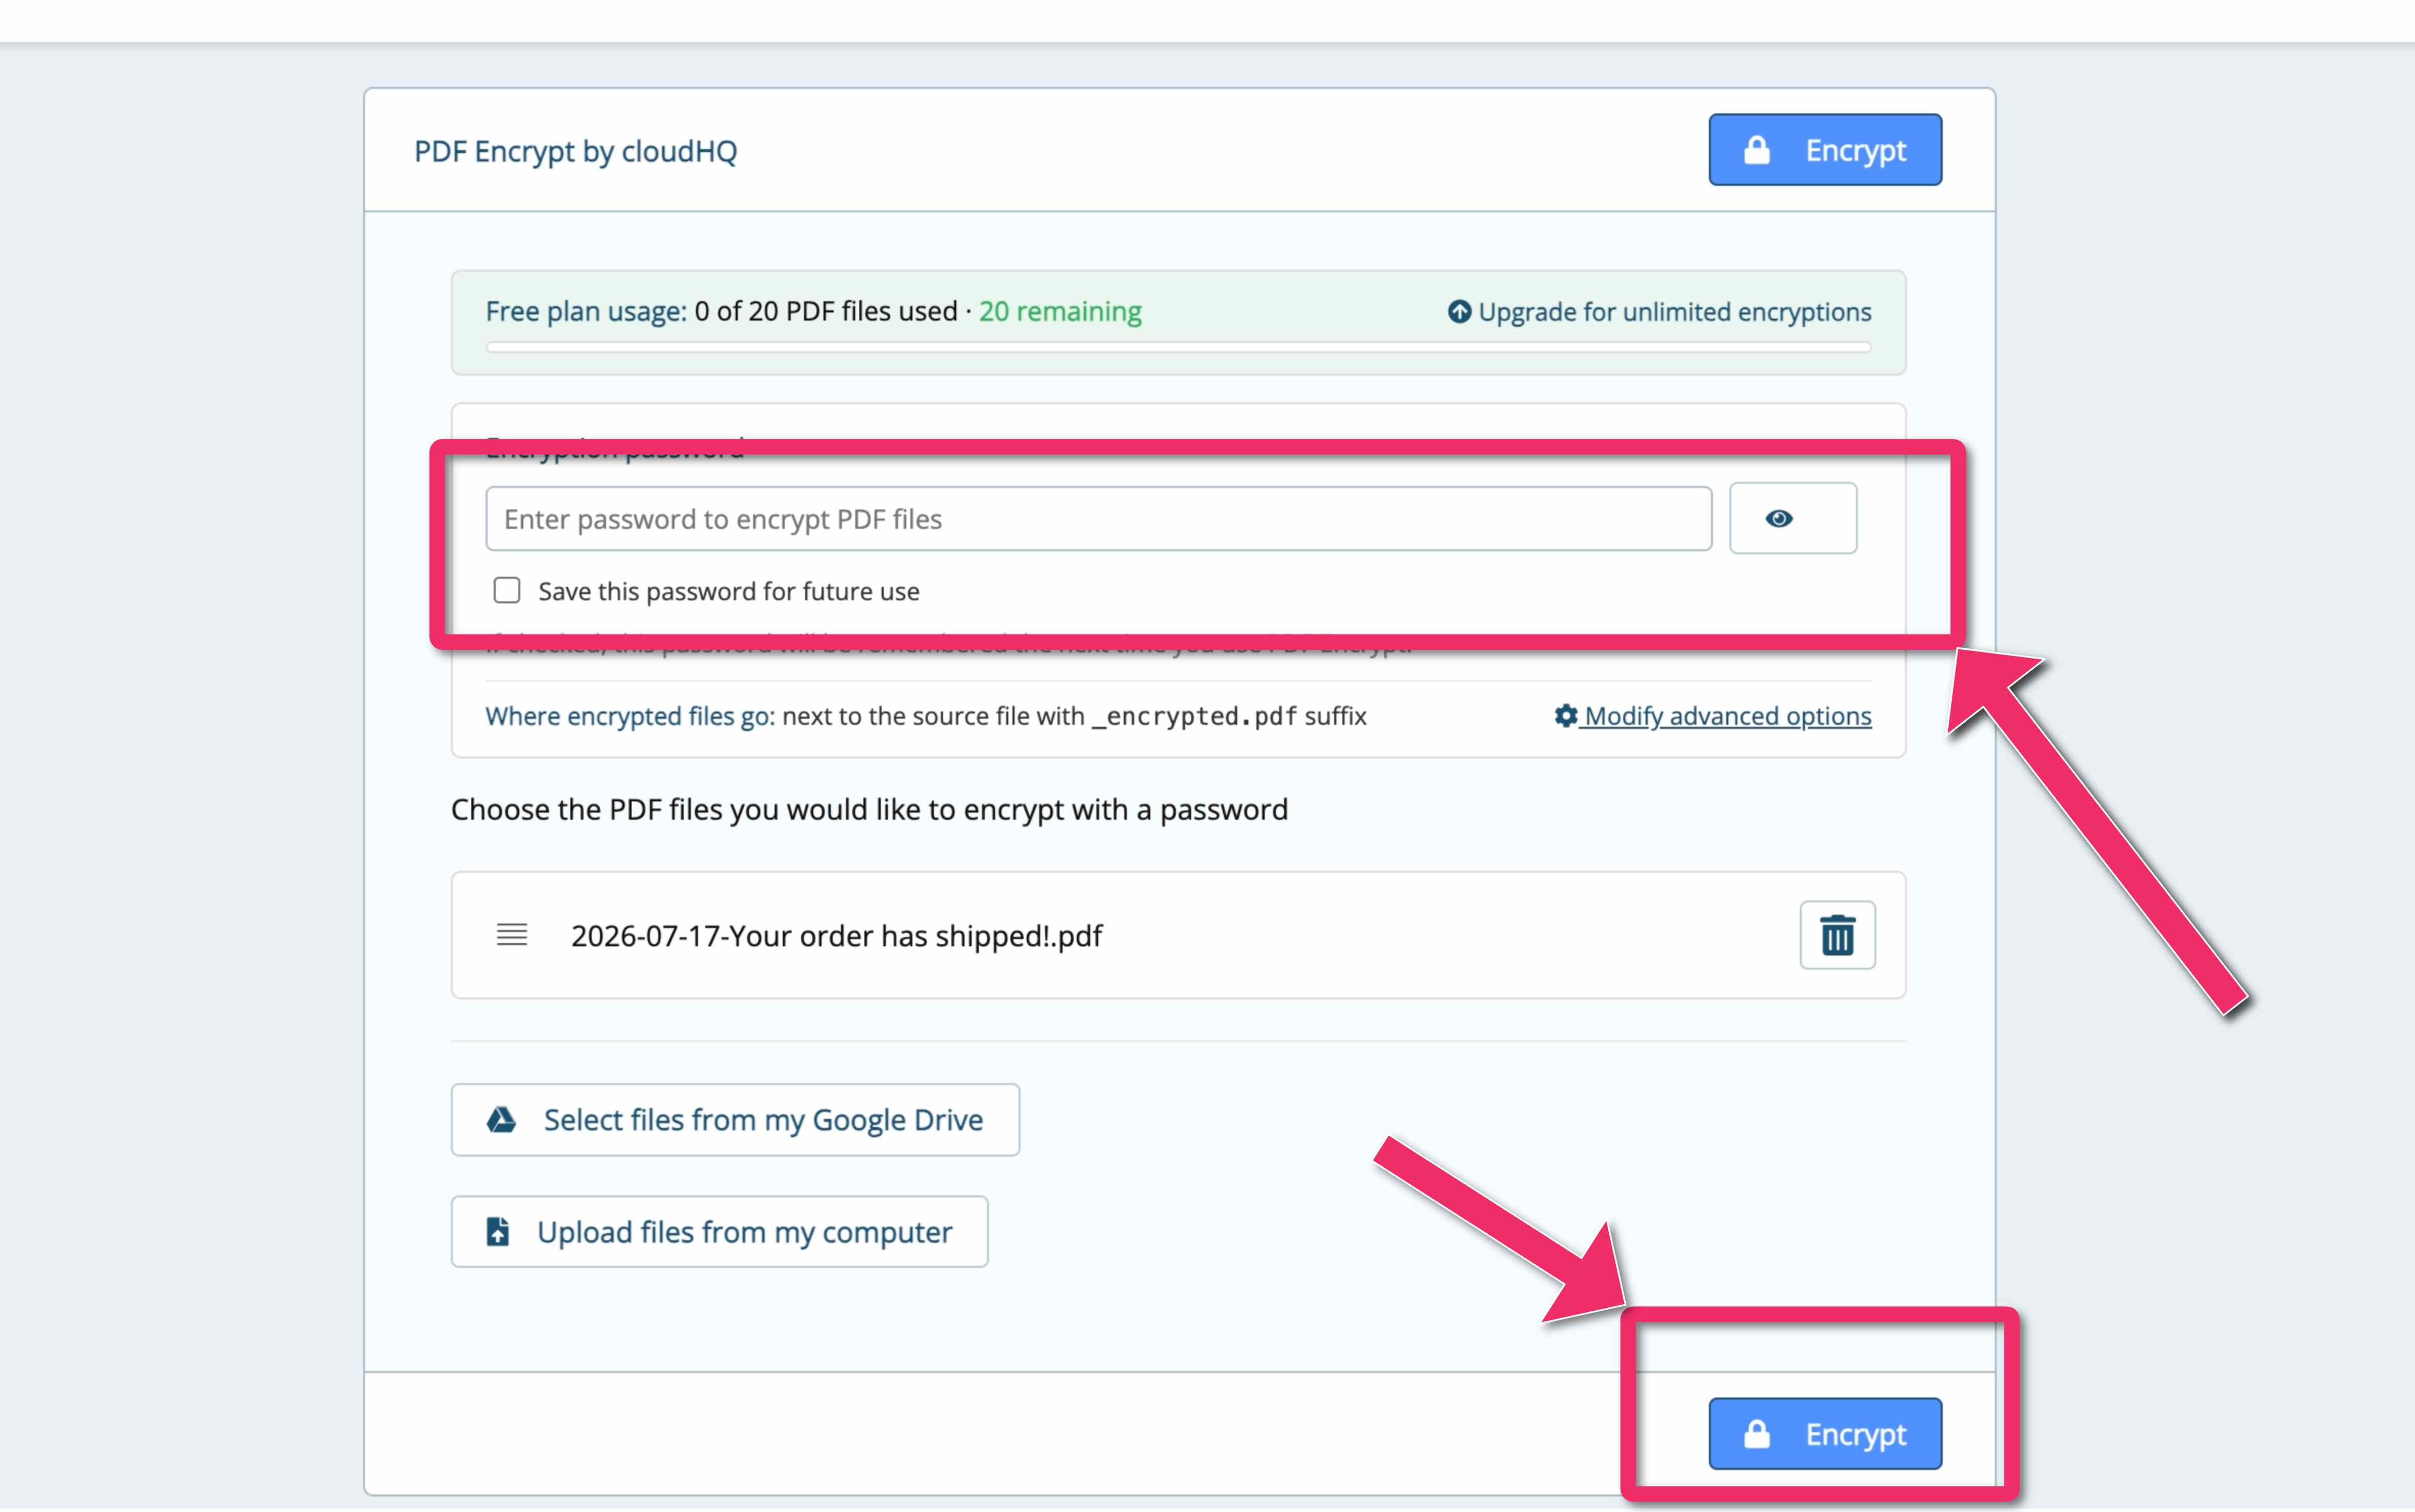Image resolution: width=2415 pixels, height=1512 pixels.
Task: Select the 2026-07-17-Your order has shipped!.pdf filename
Action: (836, 936)
